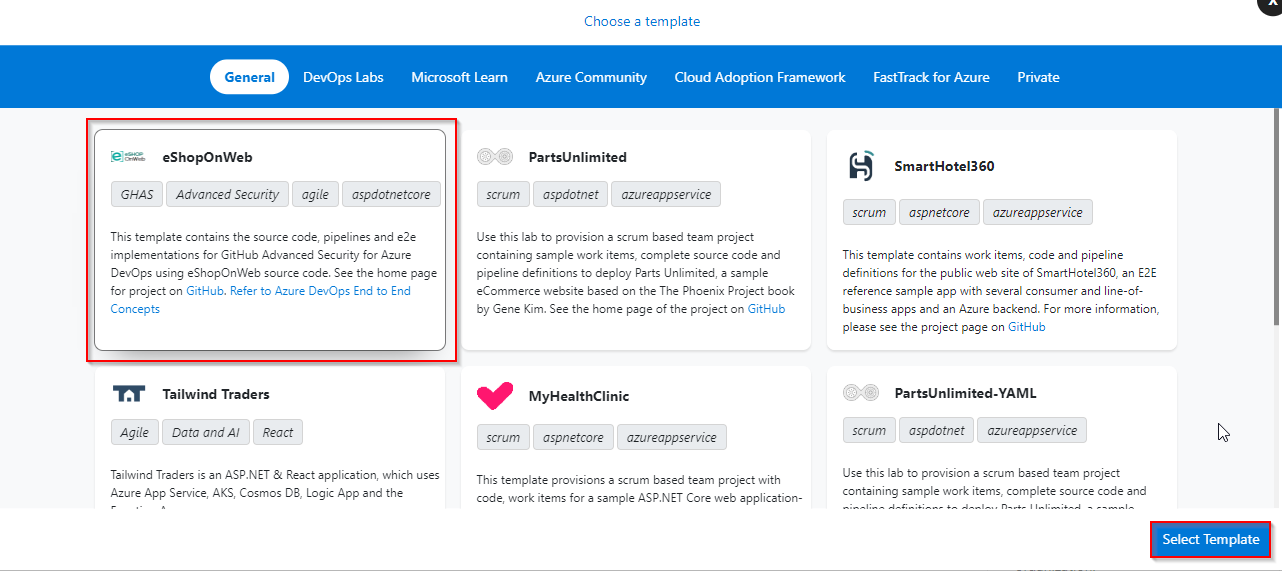Click aspdotnet tag on PartsUnlimited card

coord(570,194)
